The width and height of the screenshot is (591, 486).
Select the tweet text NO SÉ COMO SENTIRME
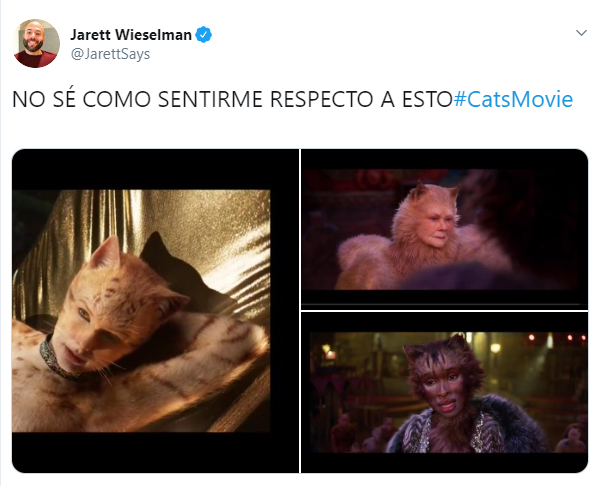(137, 99)
